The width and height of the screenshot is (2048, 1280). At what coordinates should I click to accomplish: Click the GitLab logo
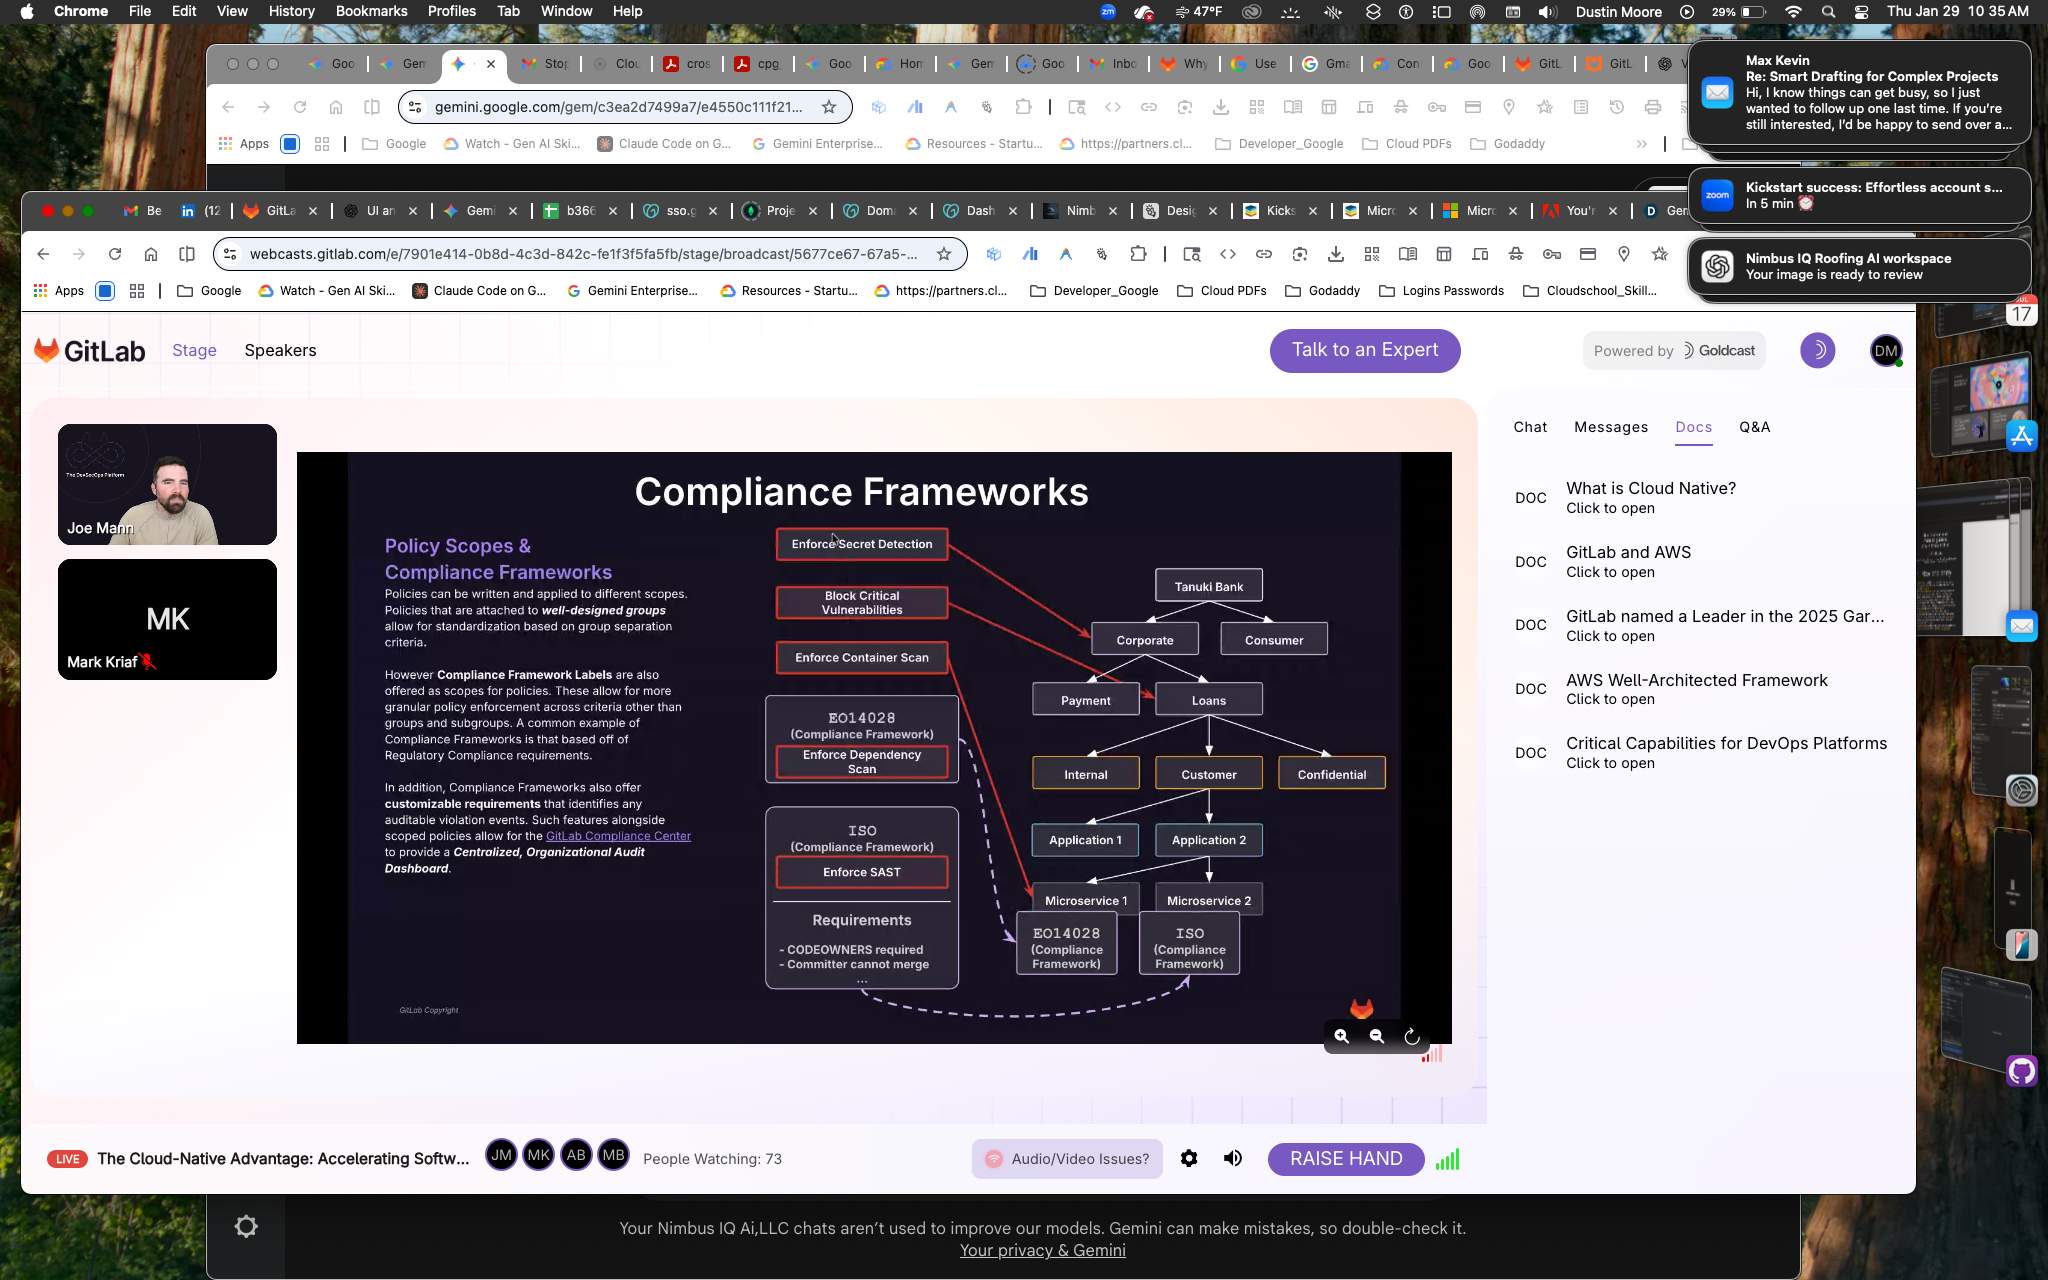pos(90,351)
